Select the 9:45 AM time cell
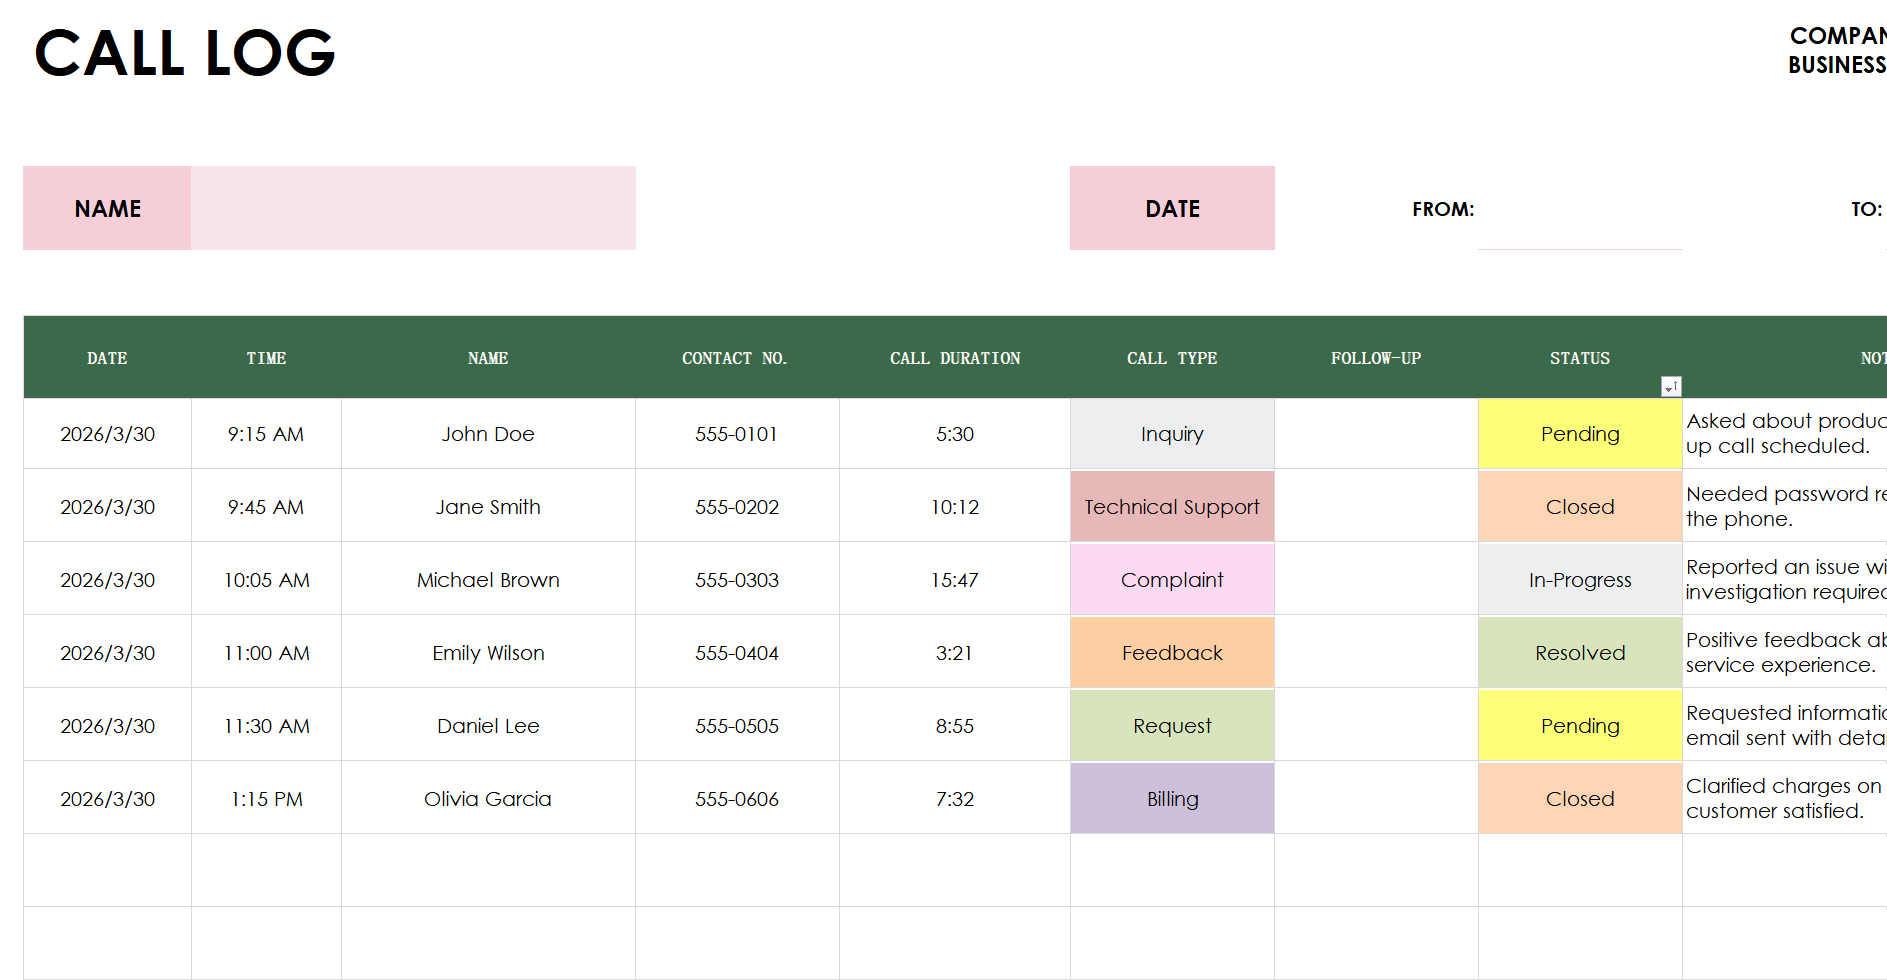The image size is (1887, 980). [x=266, y=507]
